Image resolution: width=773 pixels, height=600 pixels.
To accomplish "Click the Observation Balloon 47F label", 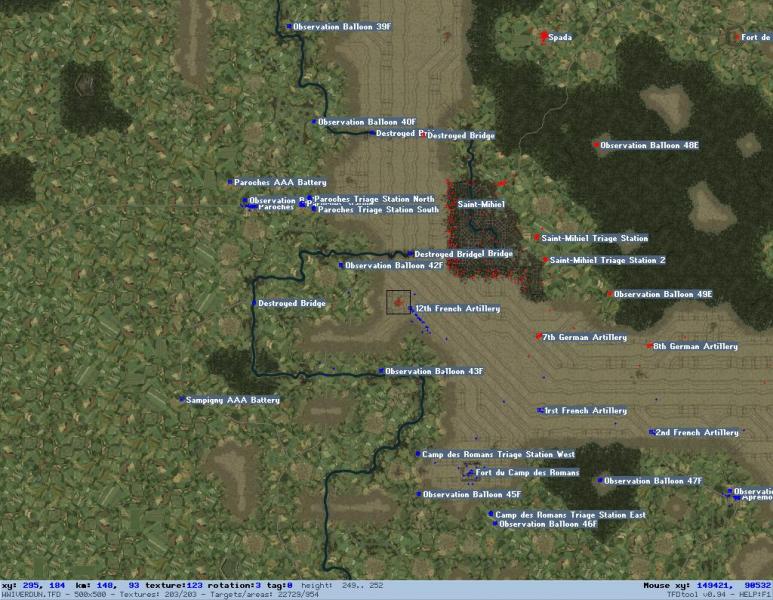I will (653, 481).
